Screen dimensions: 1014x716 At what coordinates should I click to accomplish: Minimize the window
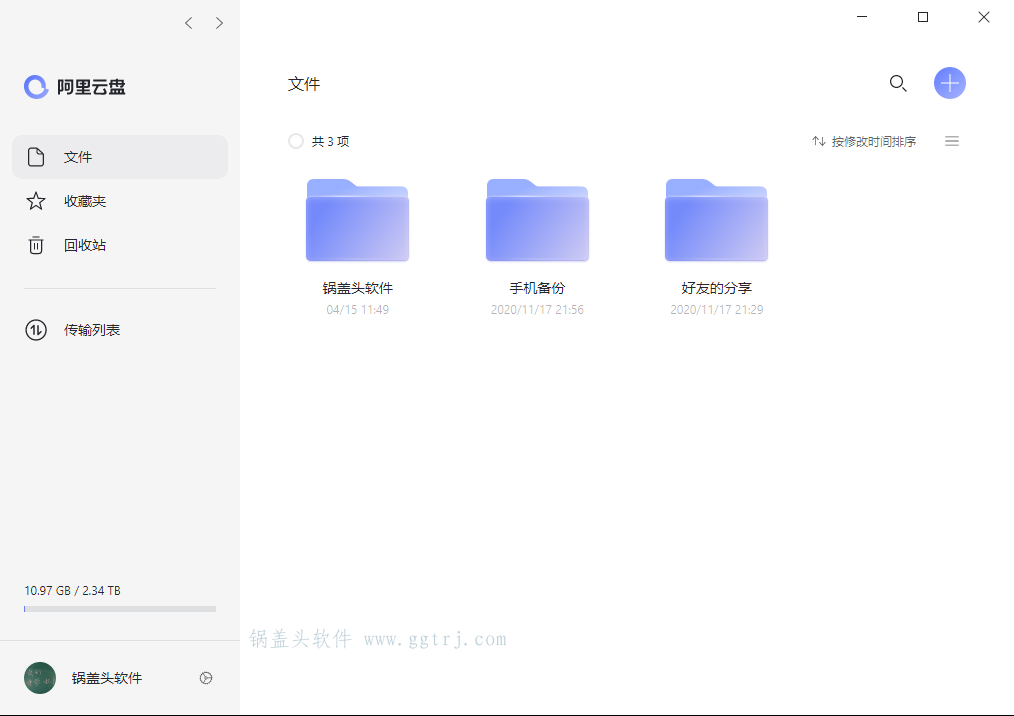point(862,17)
